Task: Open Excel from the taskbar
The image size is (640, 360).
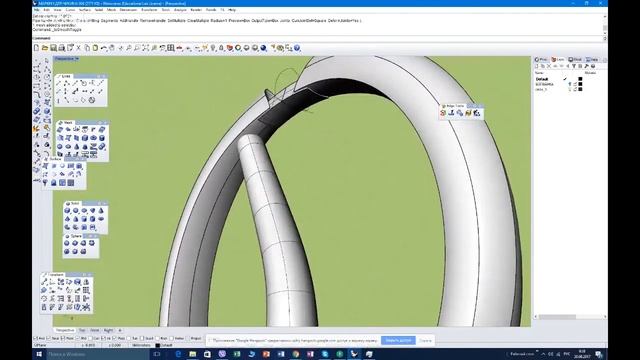Action: [237, 354]
